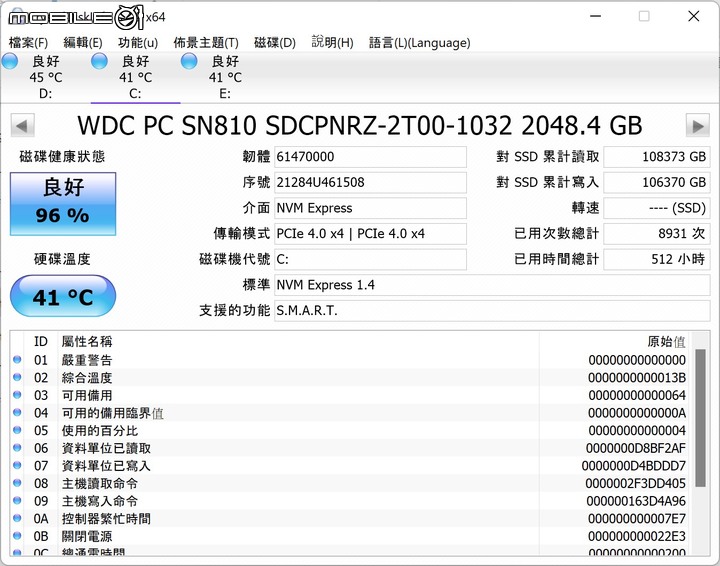Click the rotation rate value ---- (SSD)
720x566 pixels.
[657, 208]
